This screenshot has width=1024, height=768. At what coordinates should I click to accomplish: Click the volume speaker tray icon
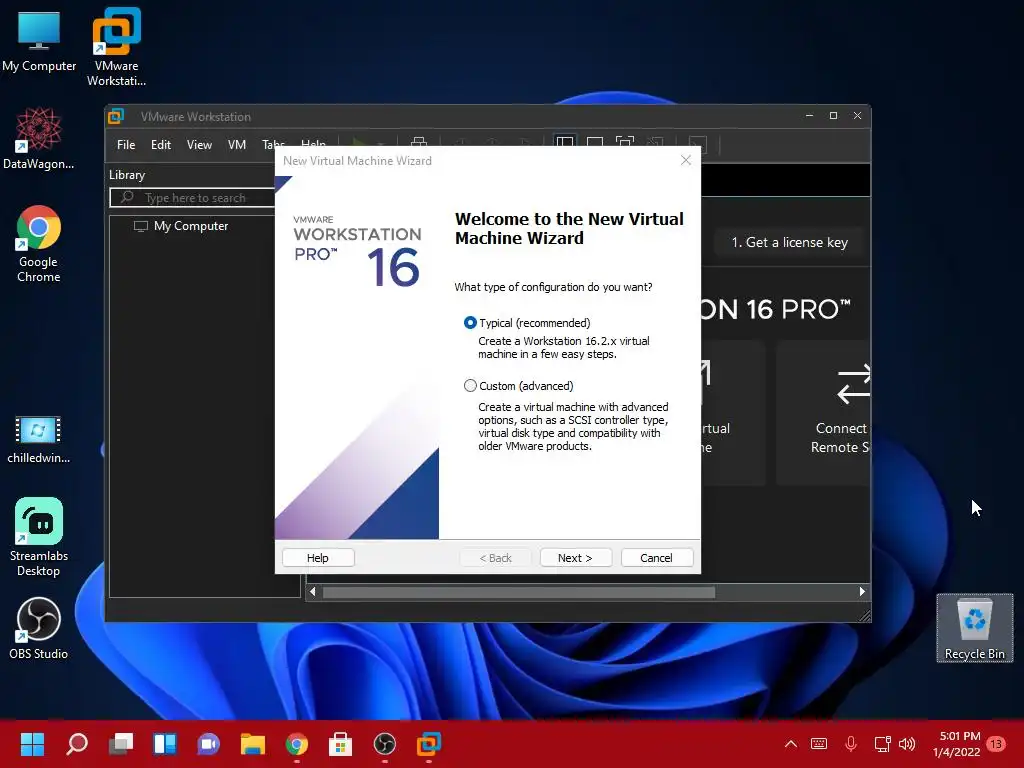(907, 744)
